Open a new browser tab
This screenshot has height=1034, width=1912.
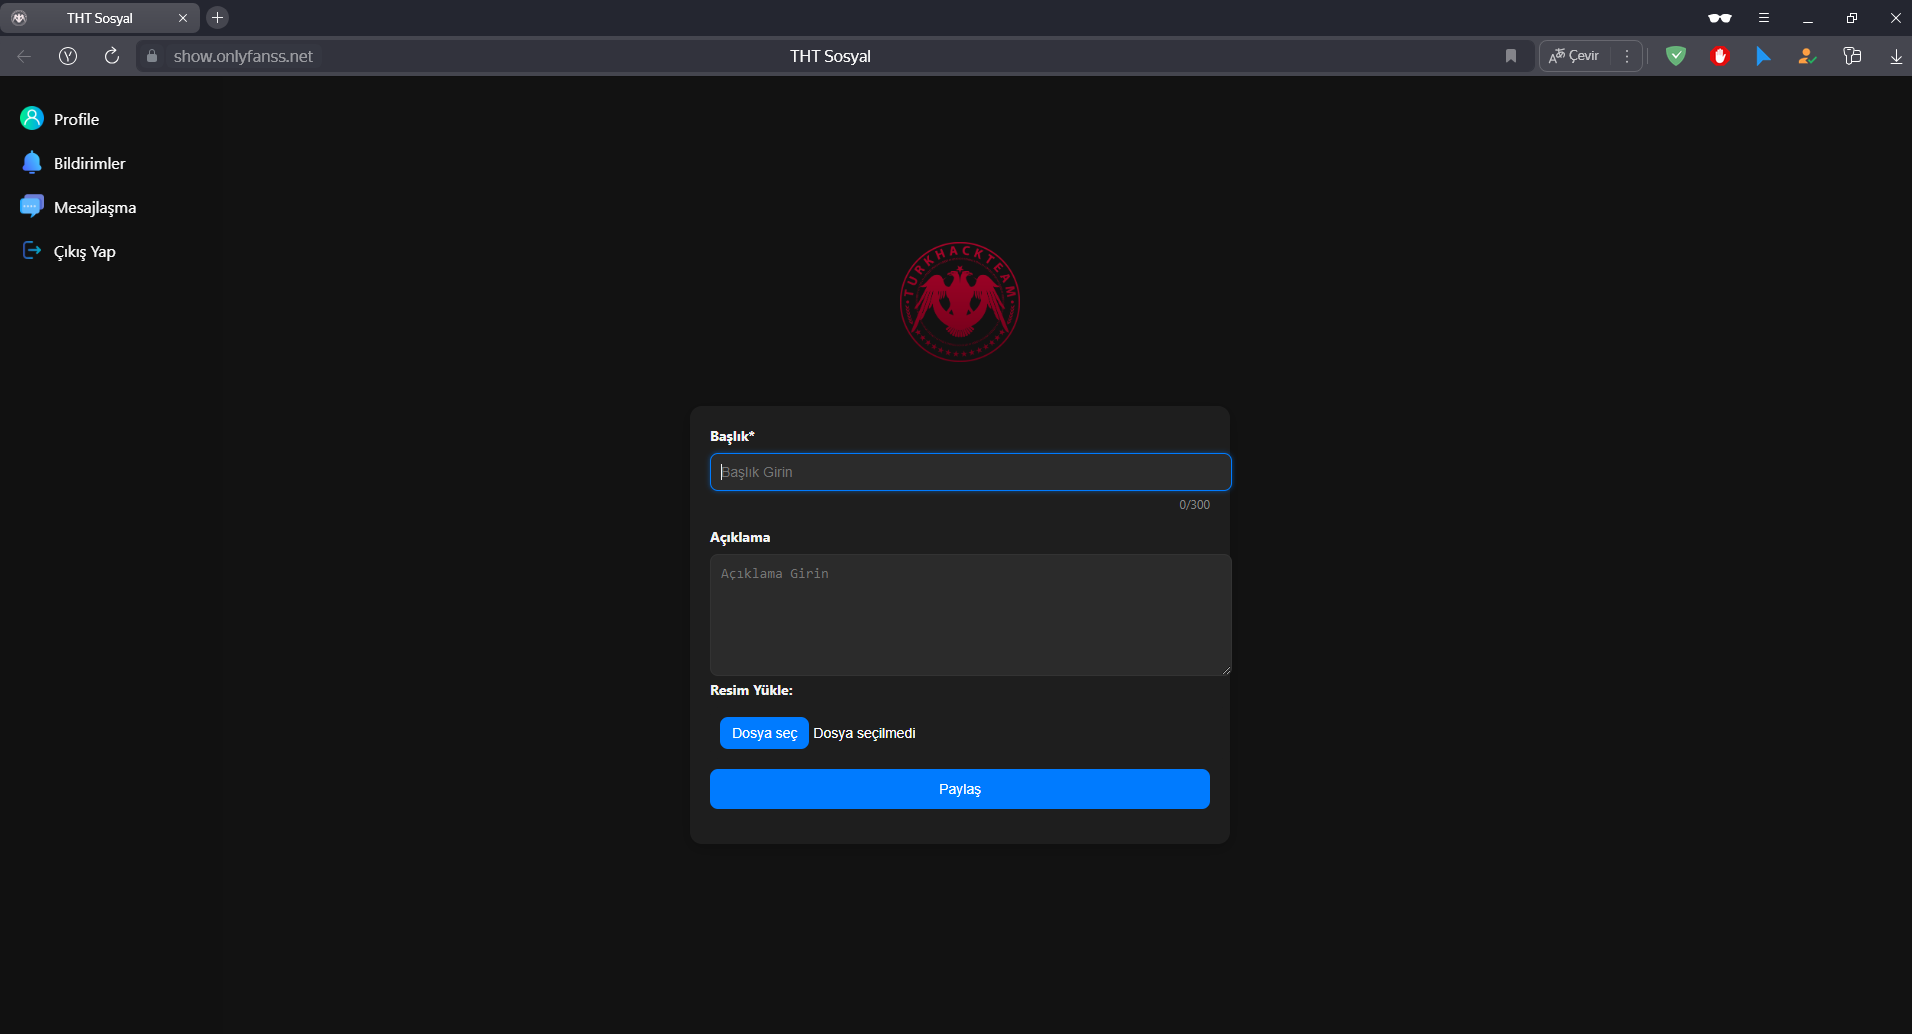(217, 18)
